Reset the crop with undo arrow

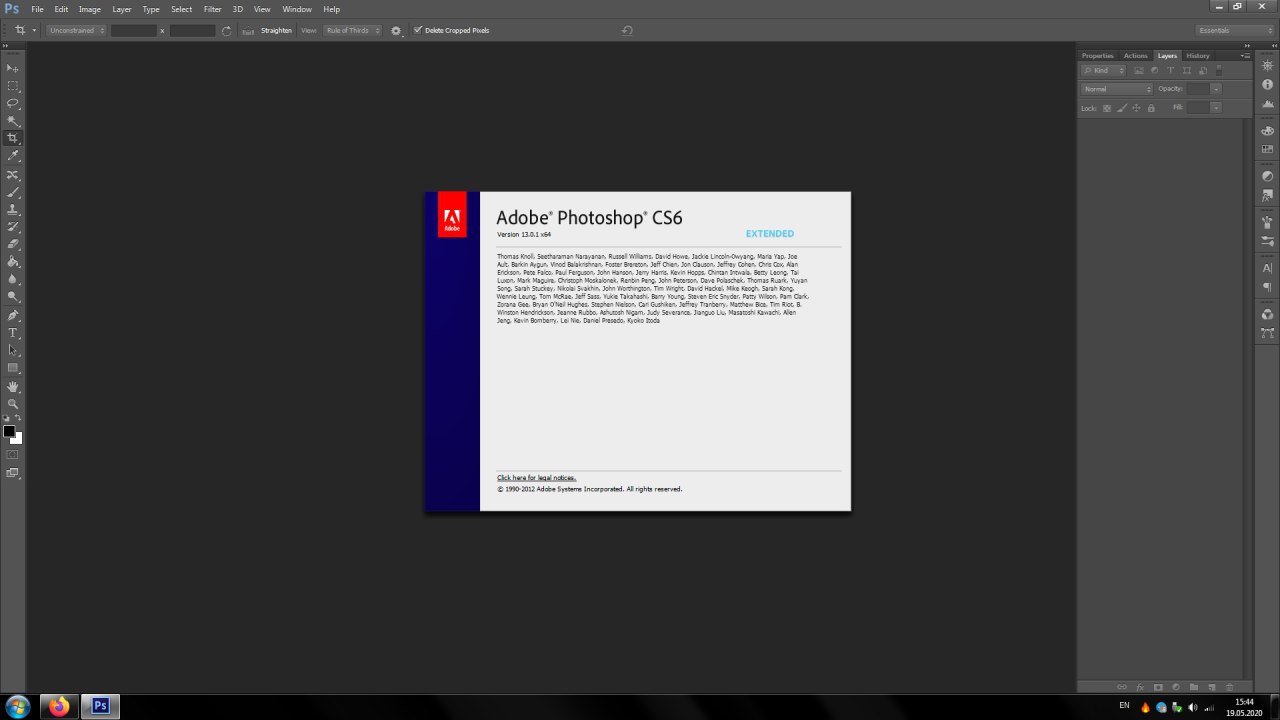627,30
